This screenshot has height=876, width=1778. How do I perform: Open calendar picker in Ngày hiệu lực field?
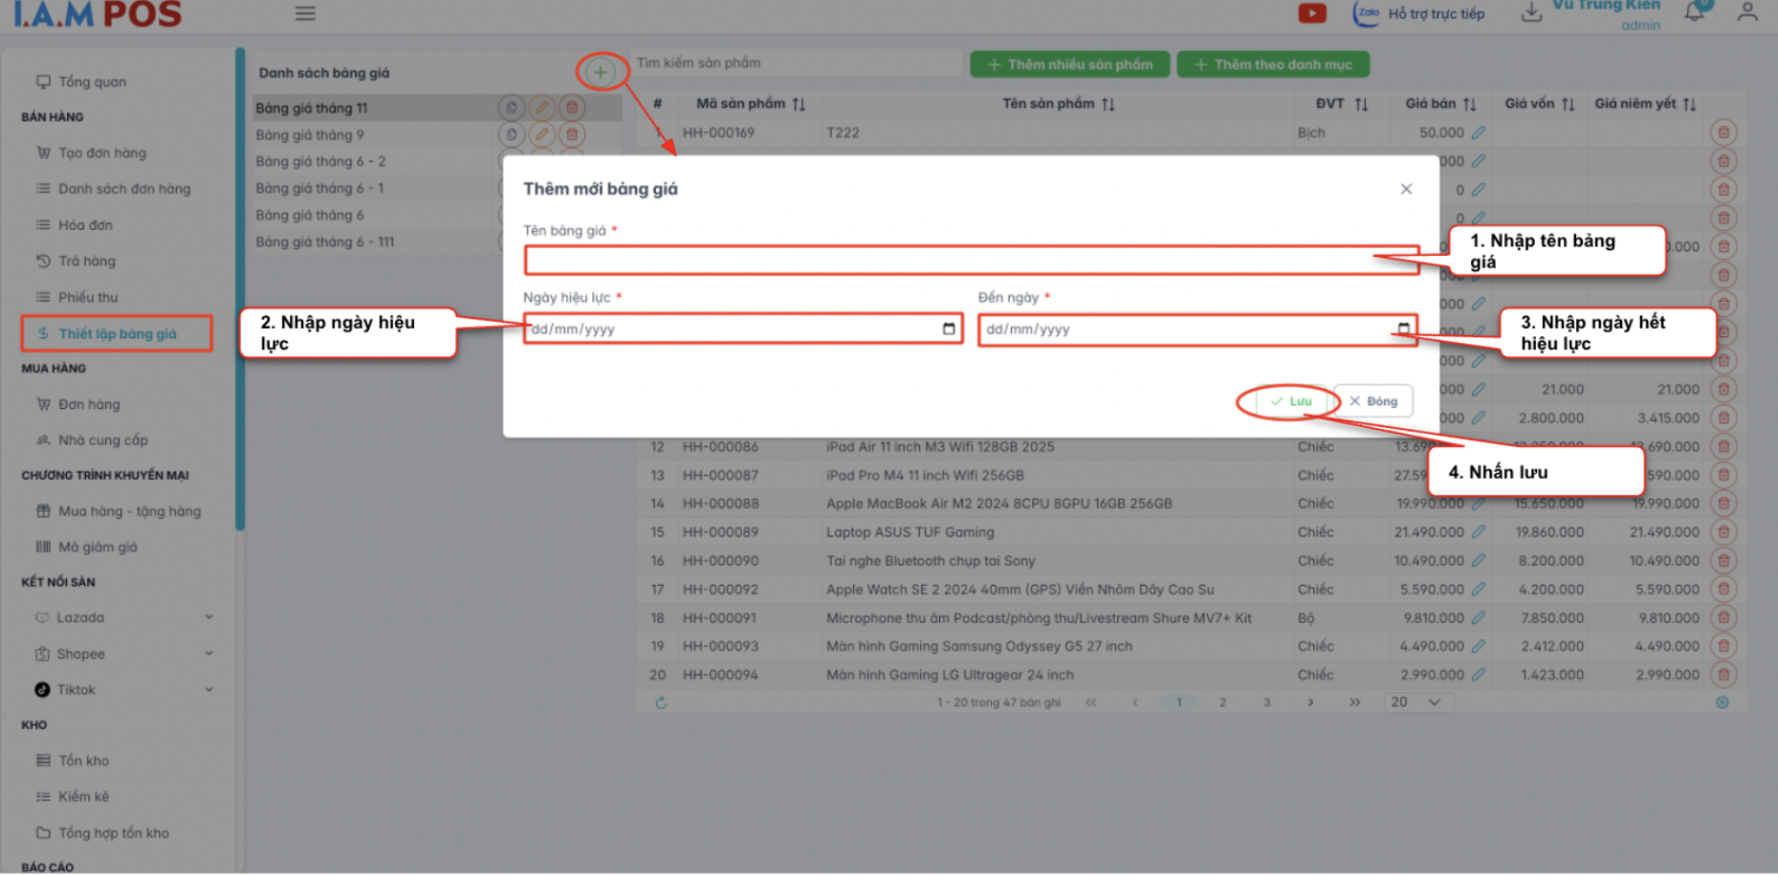pos(948,329)
